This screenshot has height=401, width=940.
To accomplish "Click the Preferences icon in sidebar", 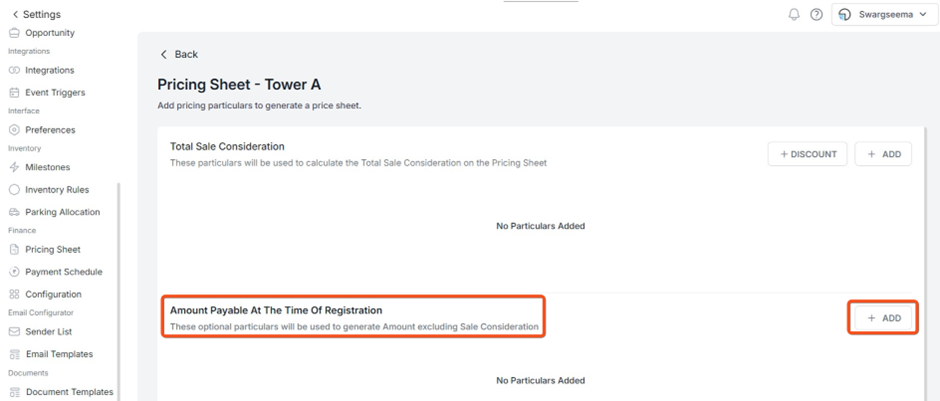I will coord(14,130).
